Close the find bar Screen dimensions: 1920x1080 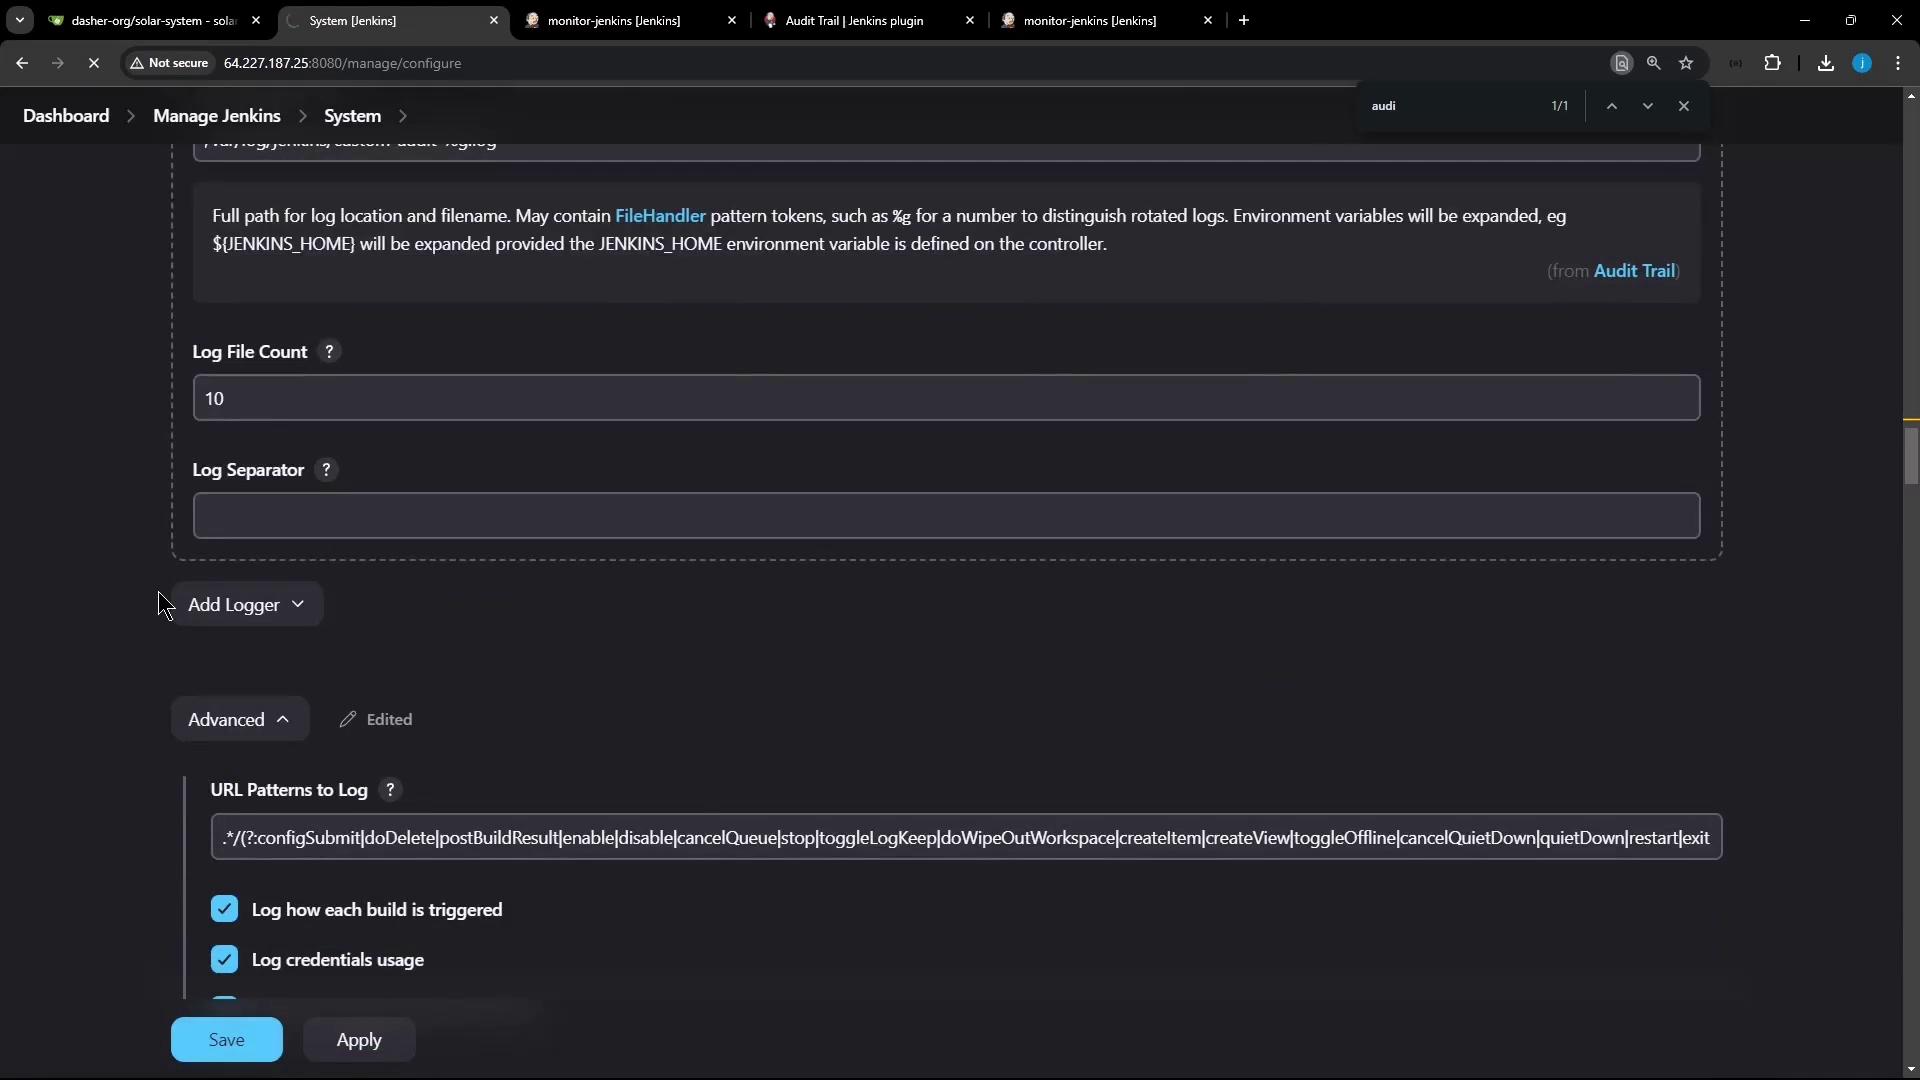pyautogui.click(x=1684, y=106)
